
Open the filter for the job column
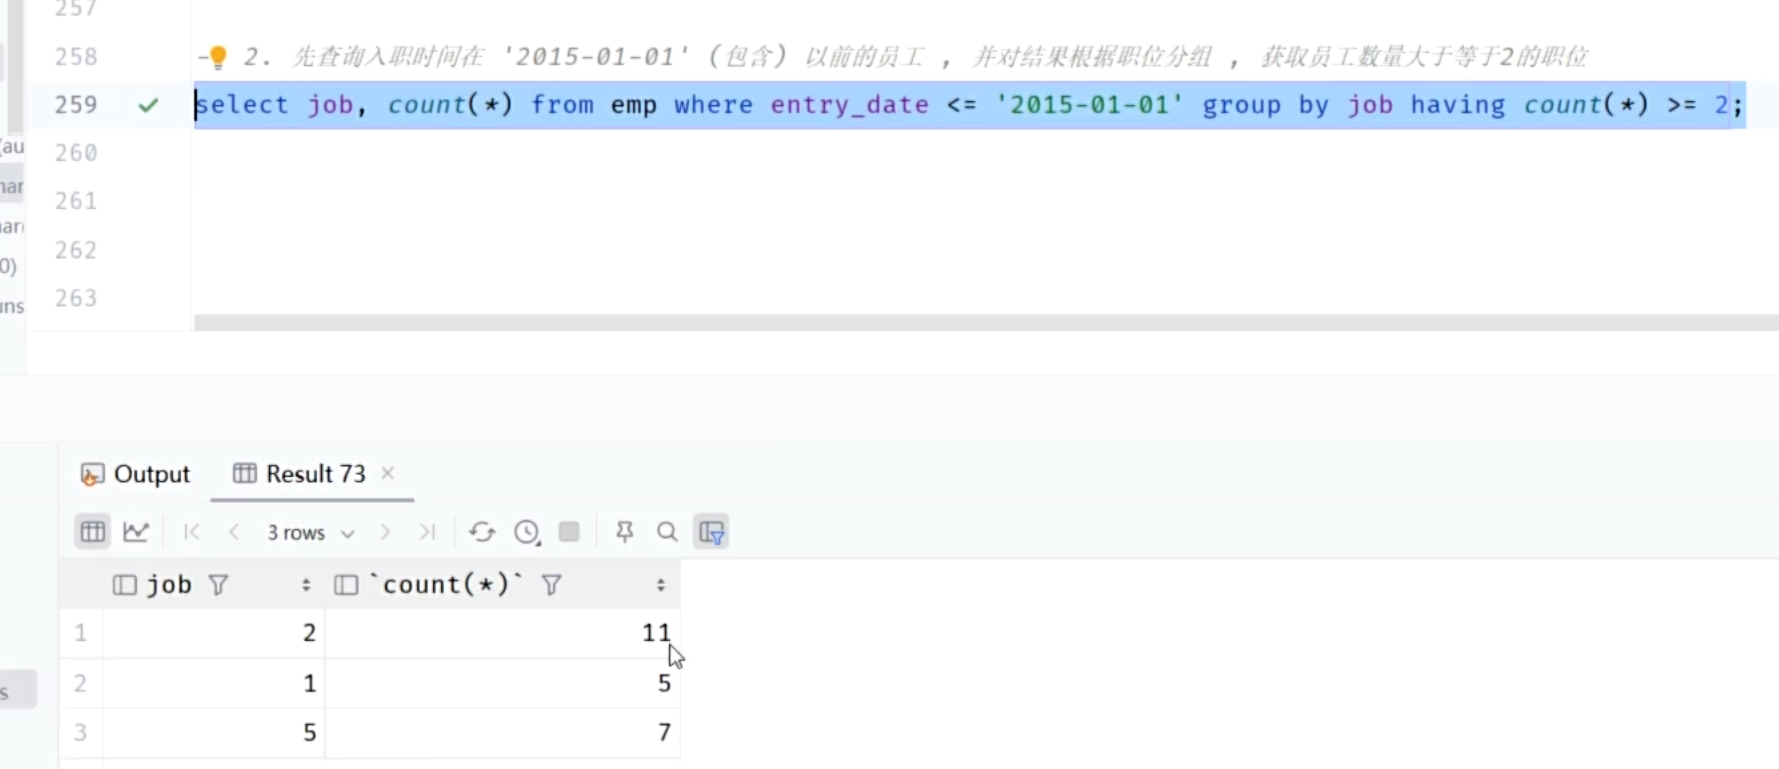click(x=218, y=585)
